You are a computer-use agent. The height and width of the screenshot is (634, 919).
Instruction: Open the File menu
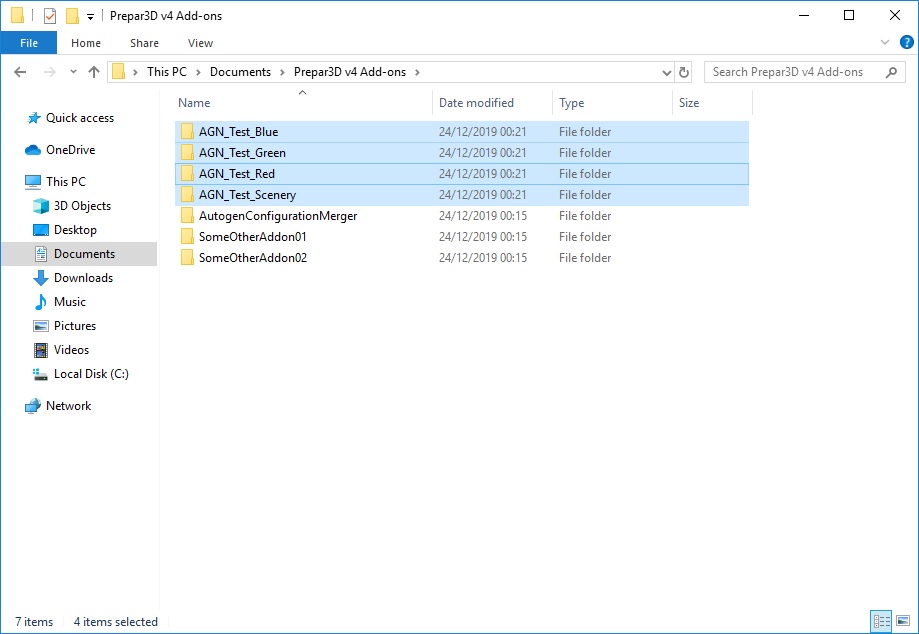point(29,43)
